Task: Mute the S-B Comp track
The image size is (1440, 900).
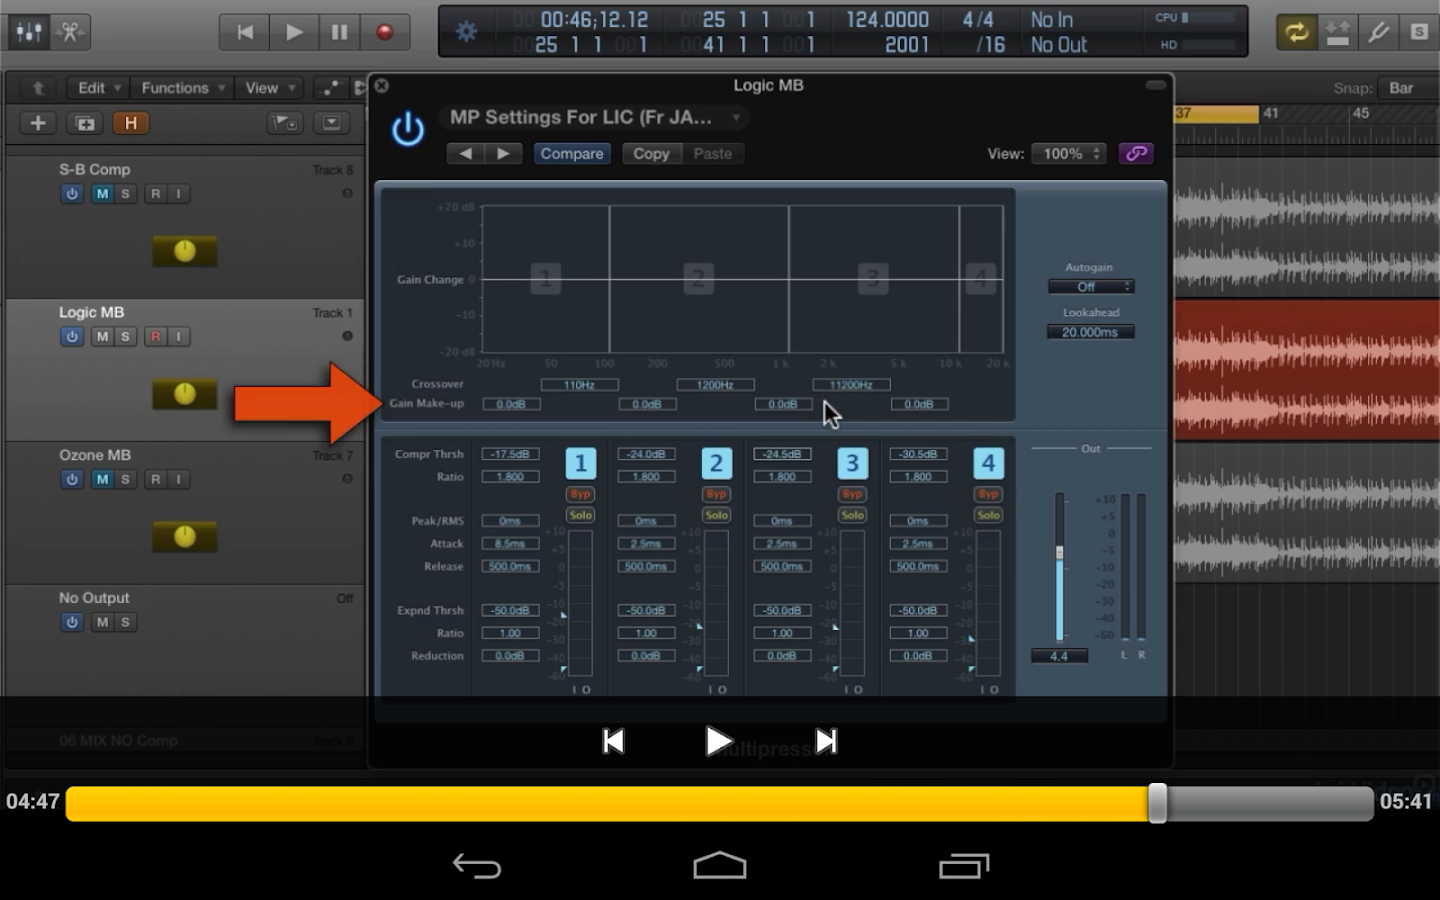Action: pos(102,194)
